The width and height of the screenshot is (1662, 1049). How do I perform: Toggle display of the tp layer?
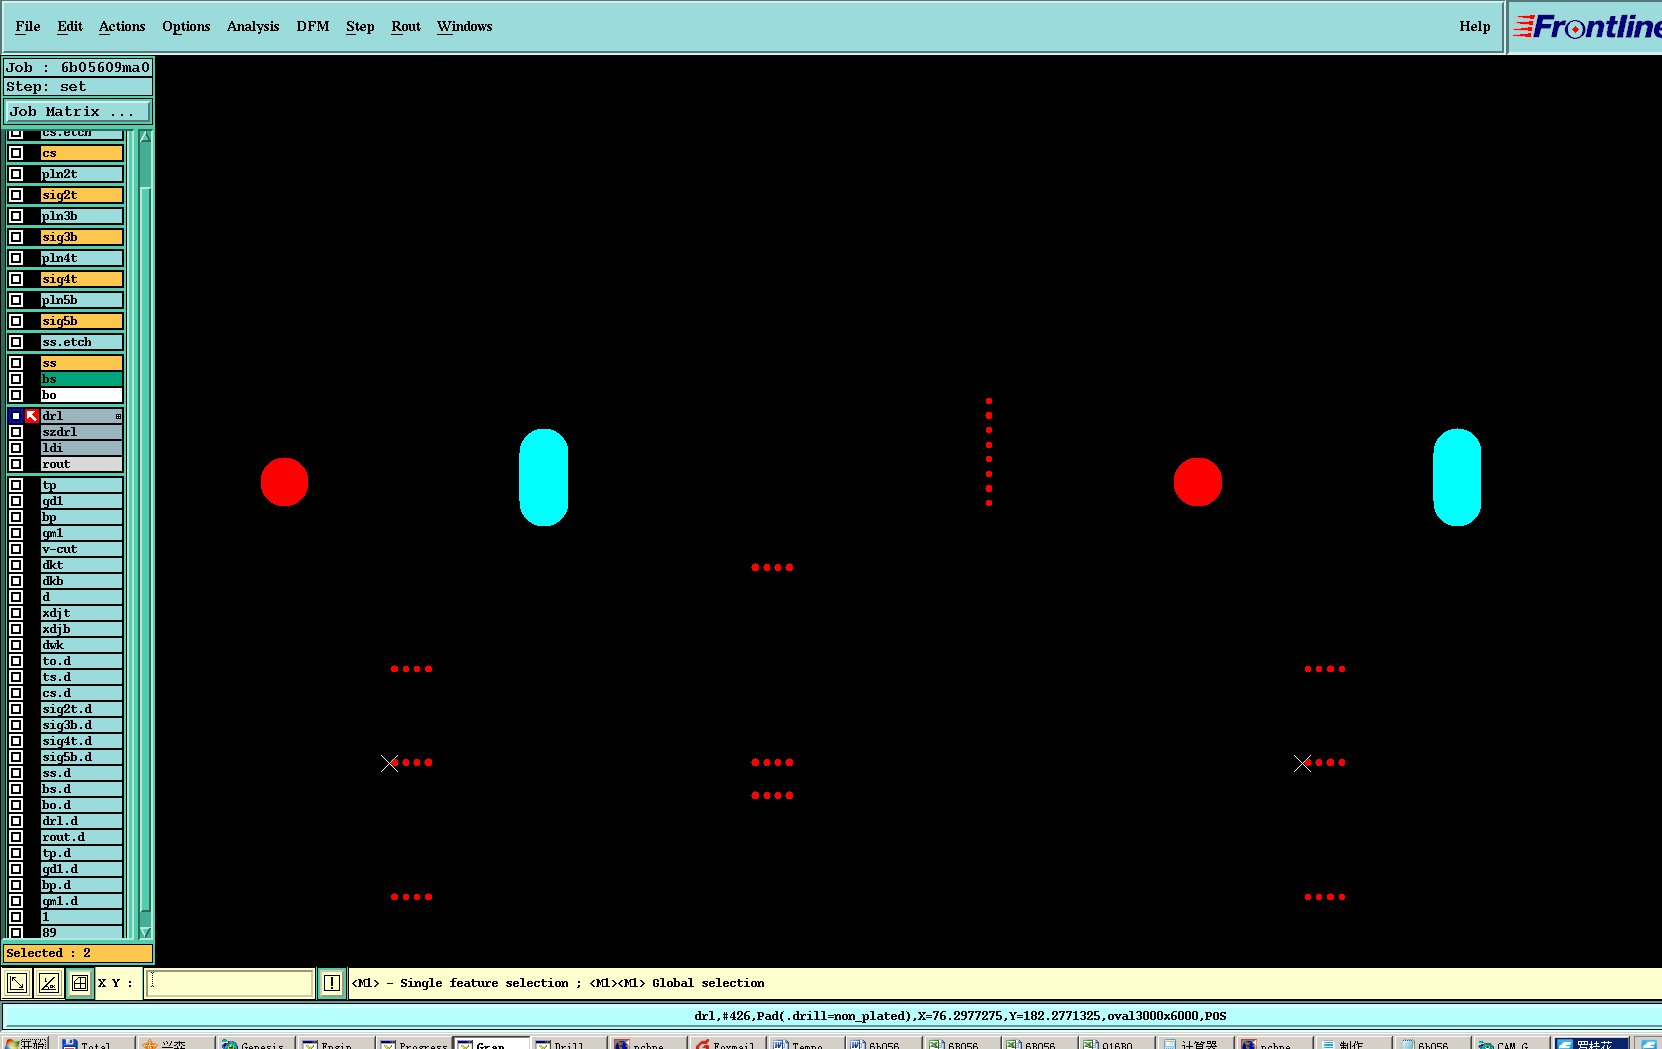coord(16,485)
